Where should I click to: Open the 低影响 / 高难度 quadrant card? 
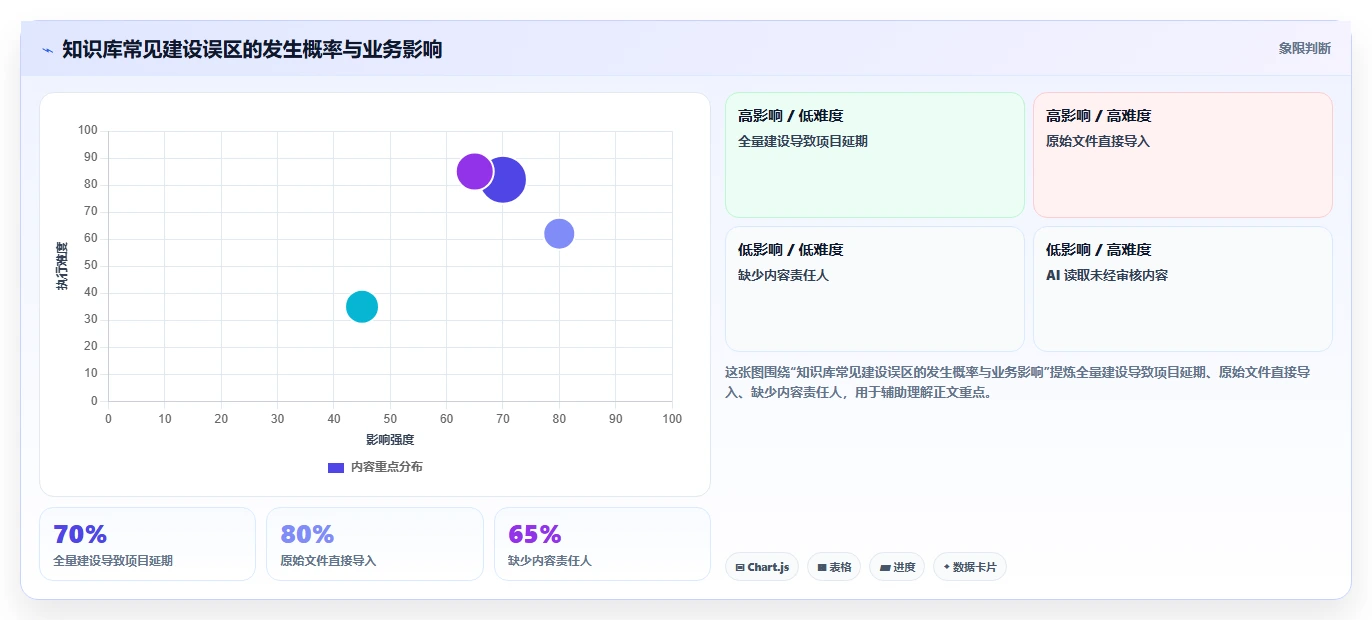click(x=1182, y=289)
